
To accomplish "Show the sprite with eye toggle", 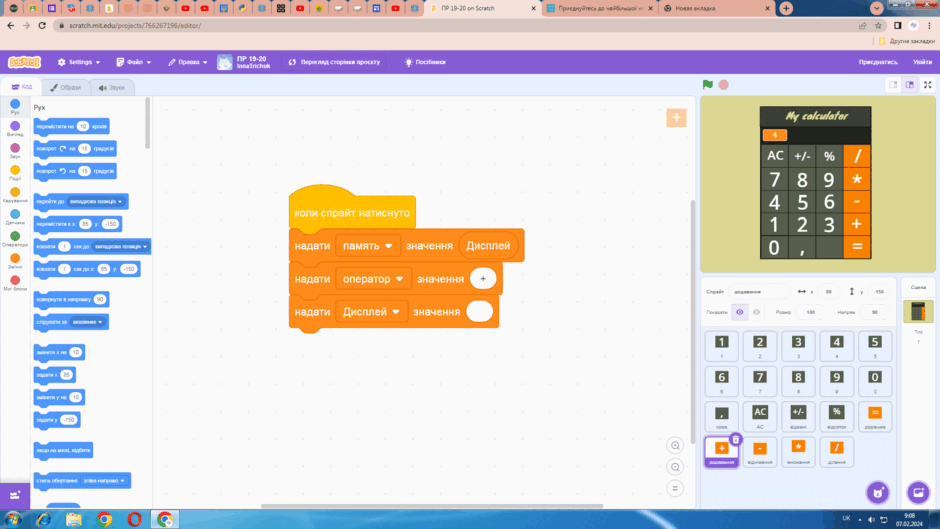I will [x=740, y=312].
